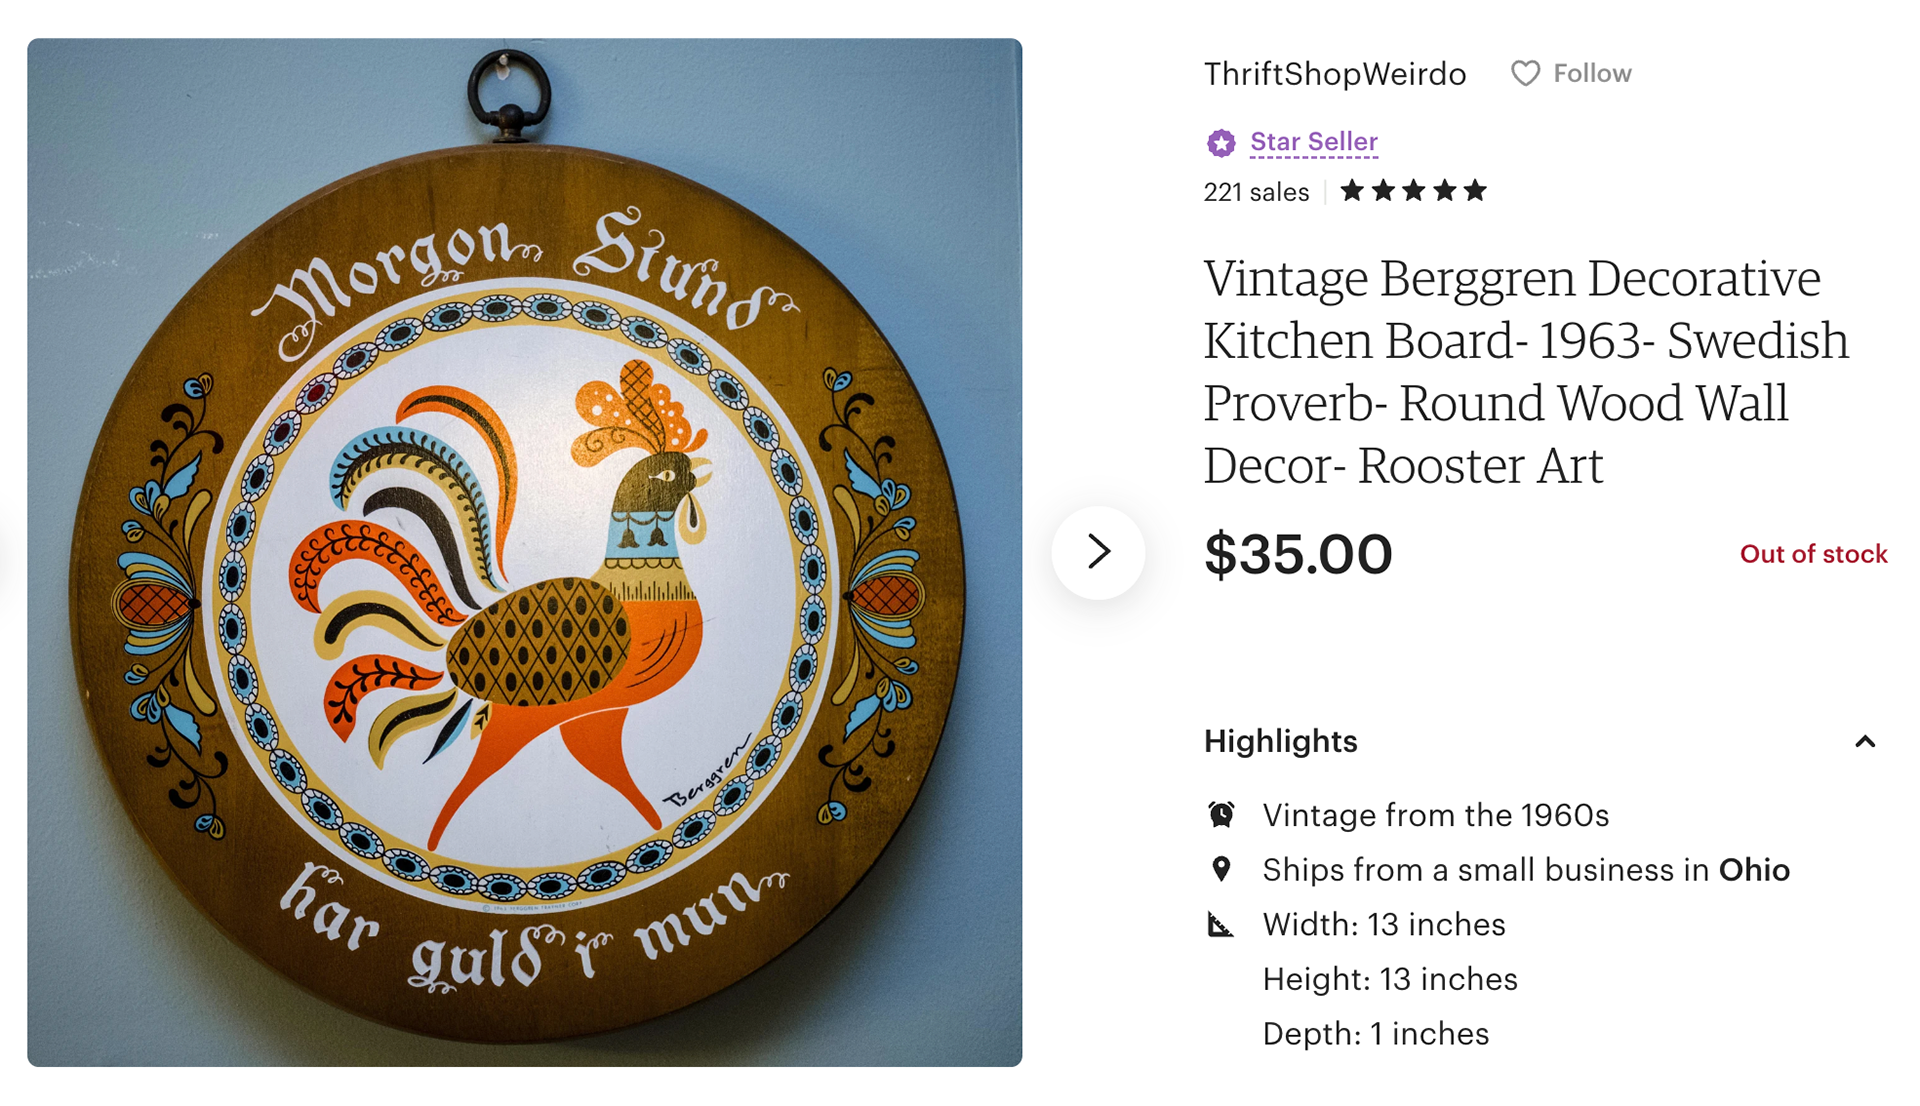
Task: Follow the shop via Follow button
Action: click(1571, 73)
